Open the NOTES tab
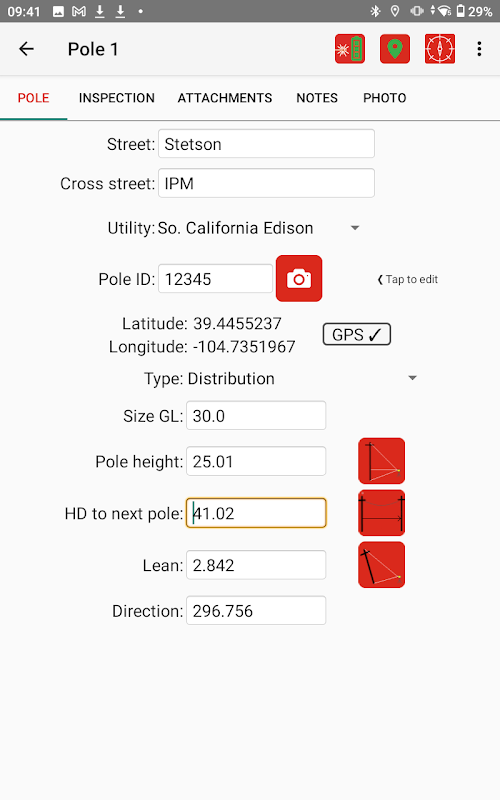This screenshot has width=500, height=800. (x=317, y=98)
